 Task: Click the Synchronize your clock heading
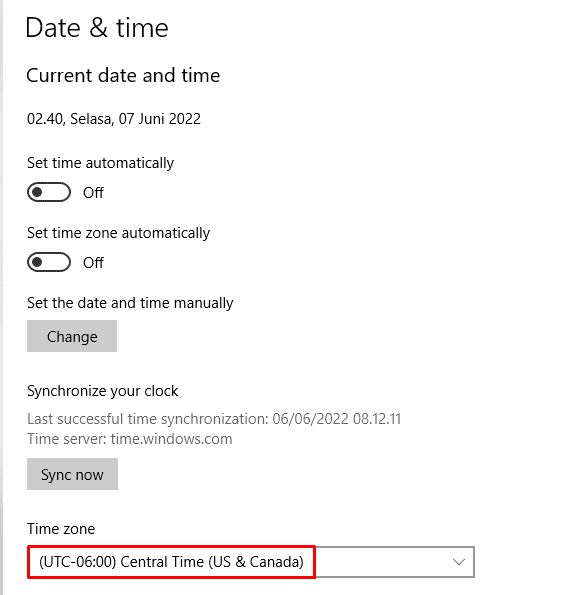[x=102, y=391]
